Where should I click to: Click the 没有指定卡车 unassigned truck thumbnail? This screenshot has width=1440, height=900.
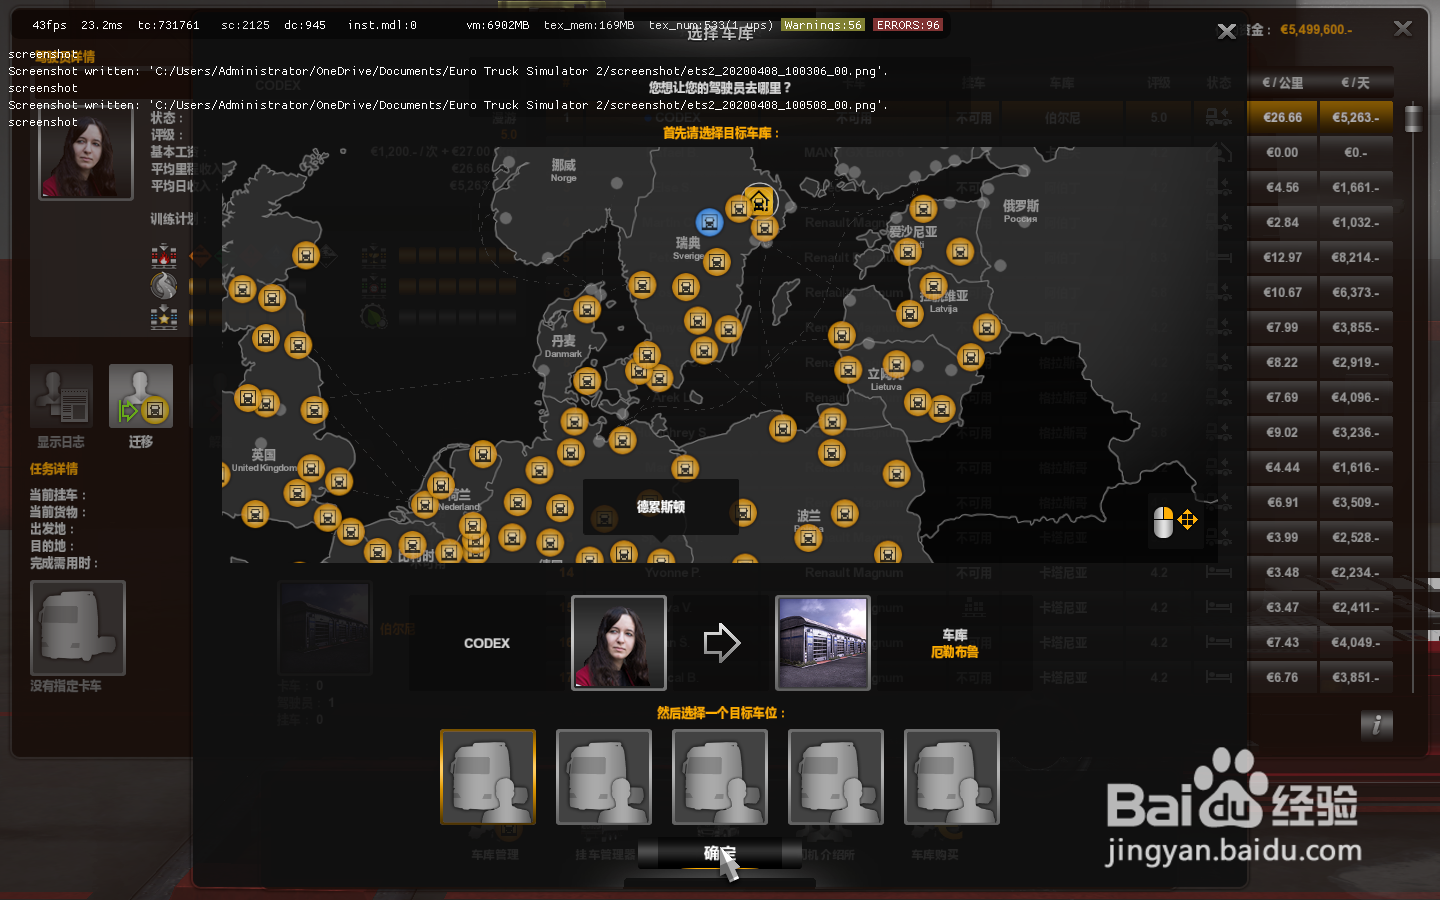point(78,628)
